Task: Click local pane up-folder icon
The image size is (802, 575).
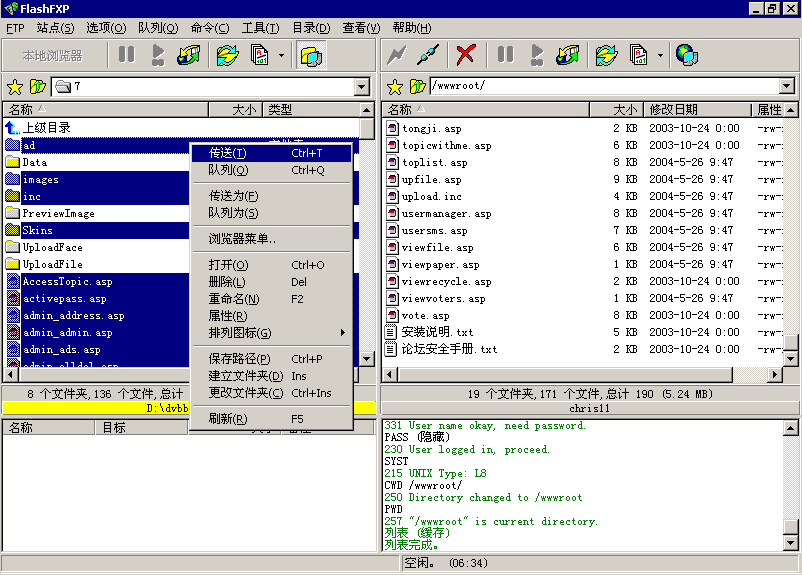Action: click(x=37, y=87)
